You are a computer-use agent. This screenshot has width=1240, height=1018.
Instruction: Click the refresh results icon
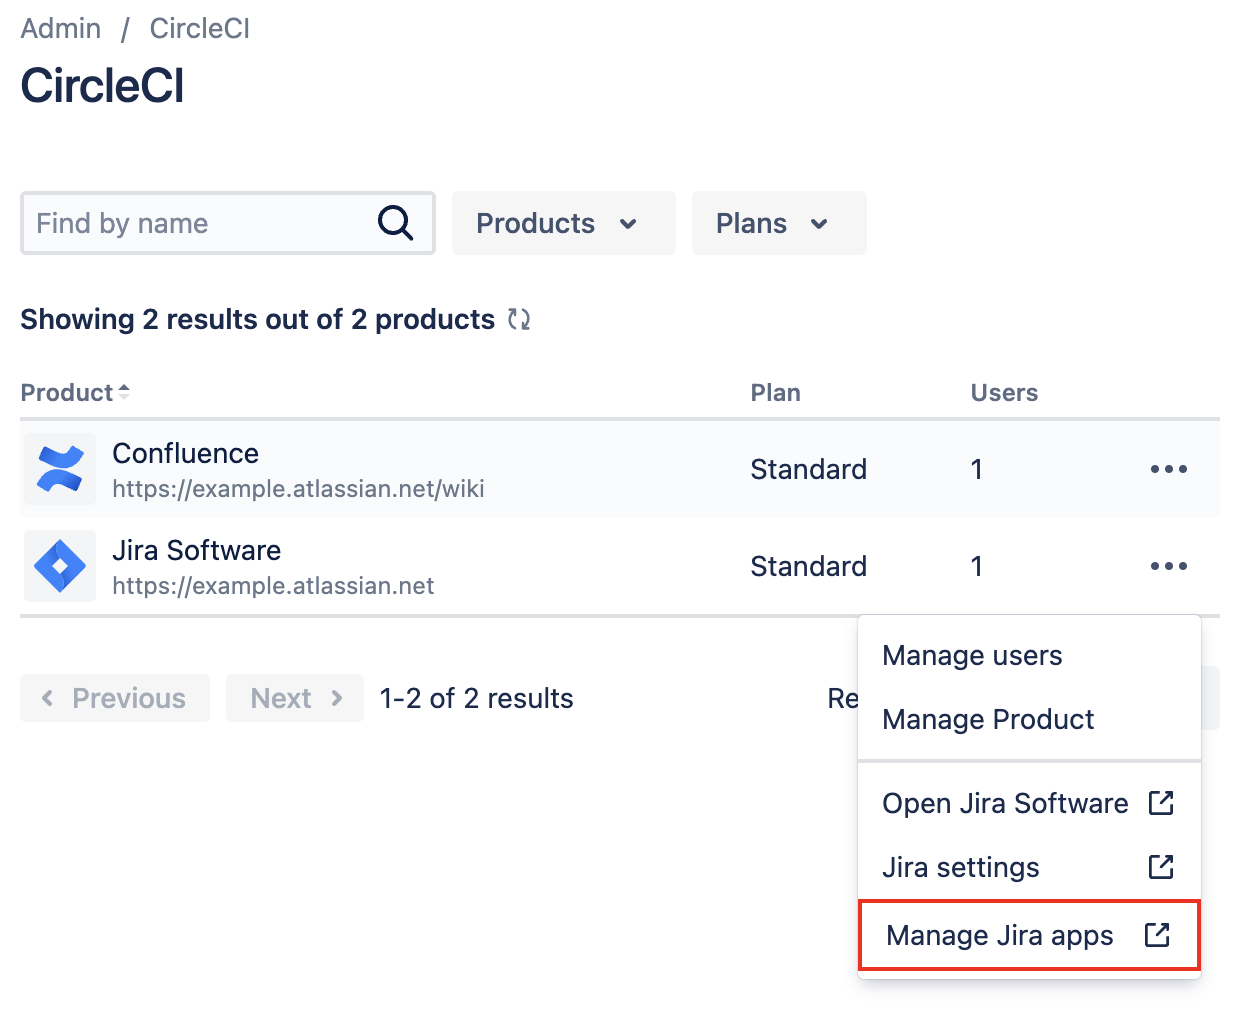(x=518, y=319)
